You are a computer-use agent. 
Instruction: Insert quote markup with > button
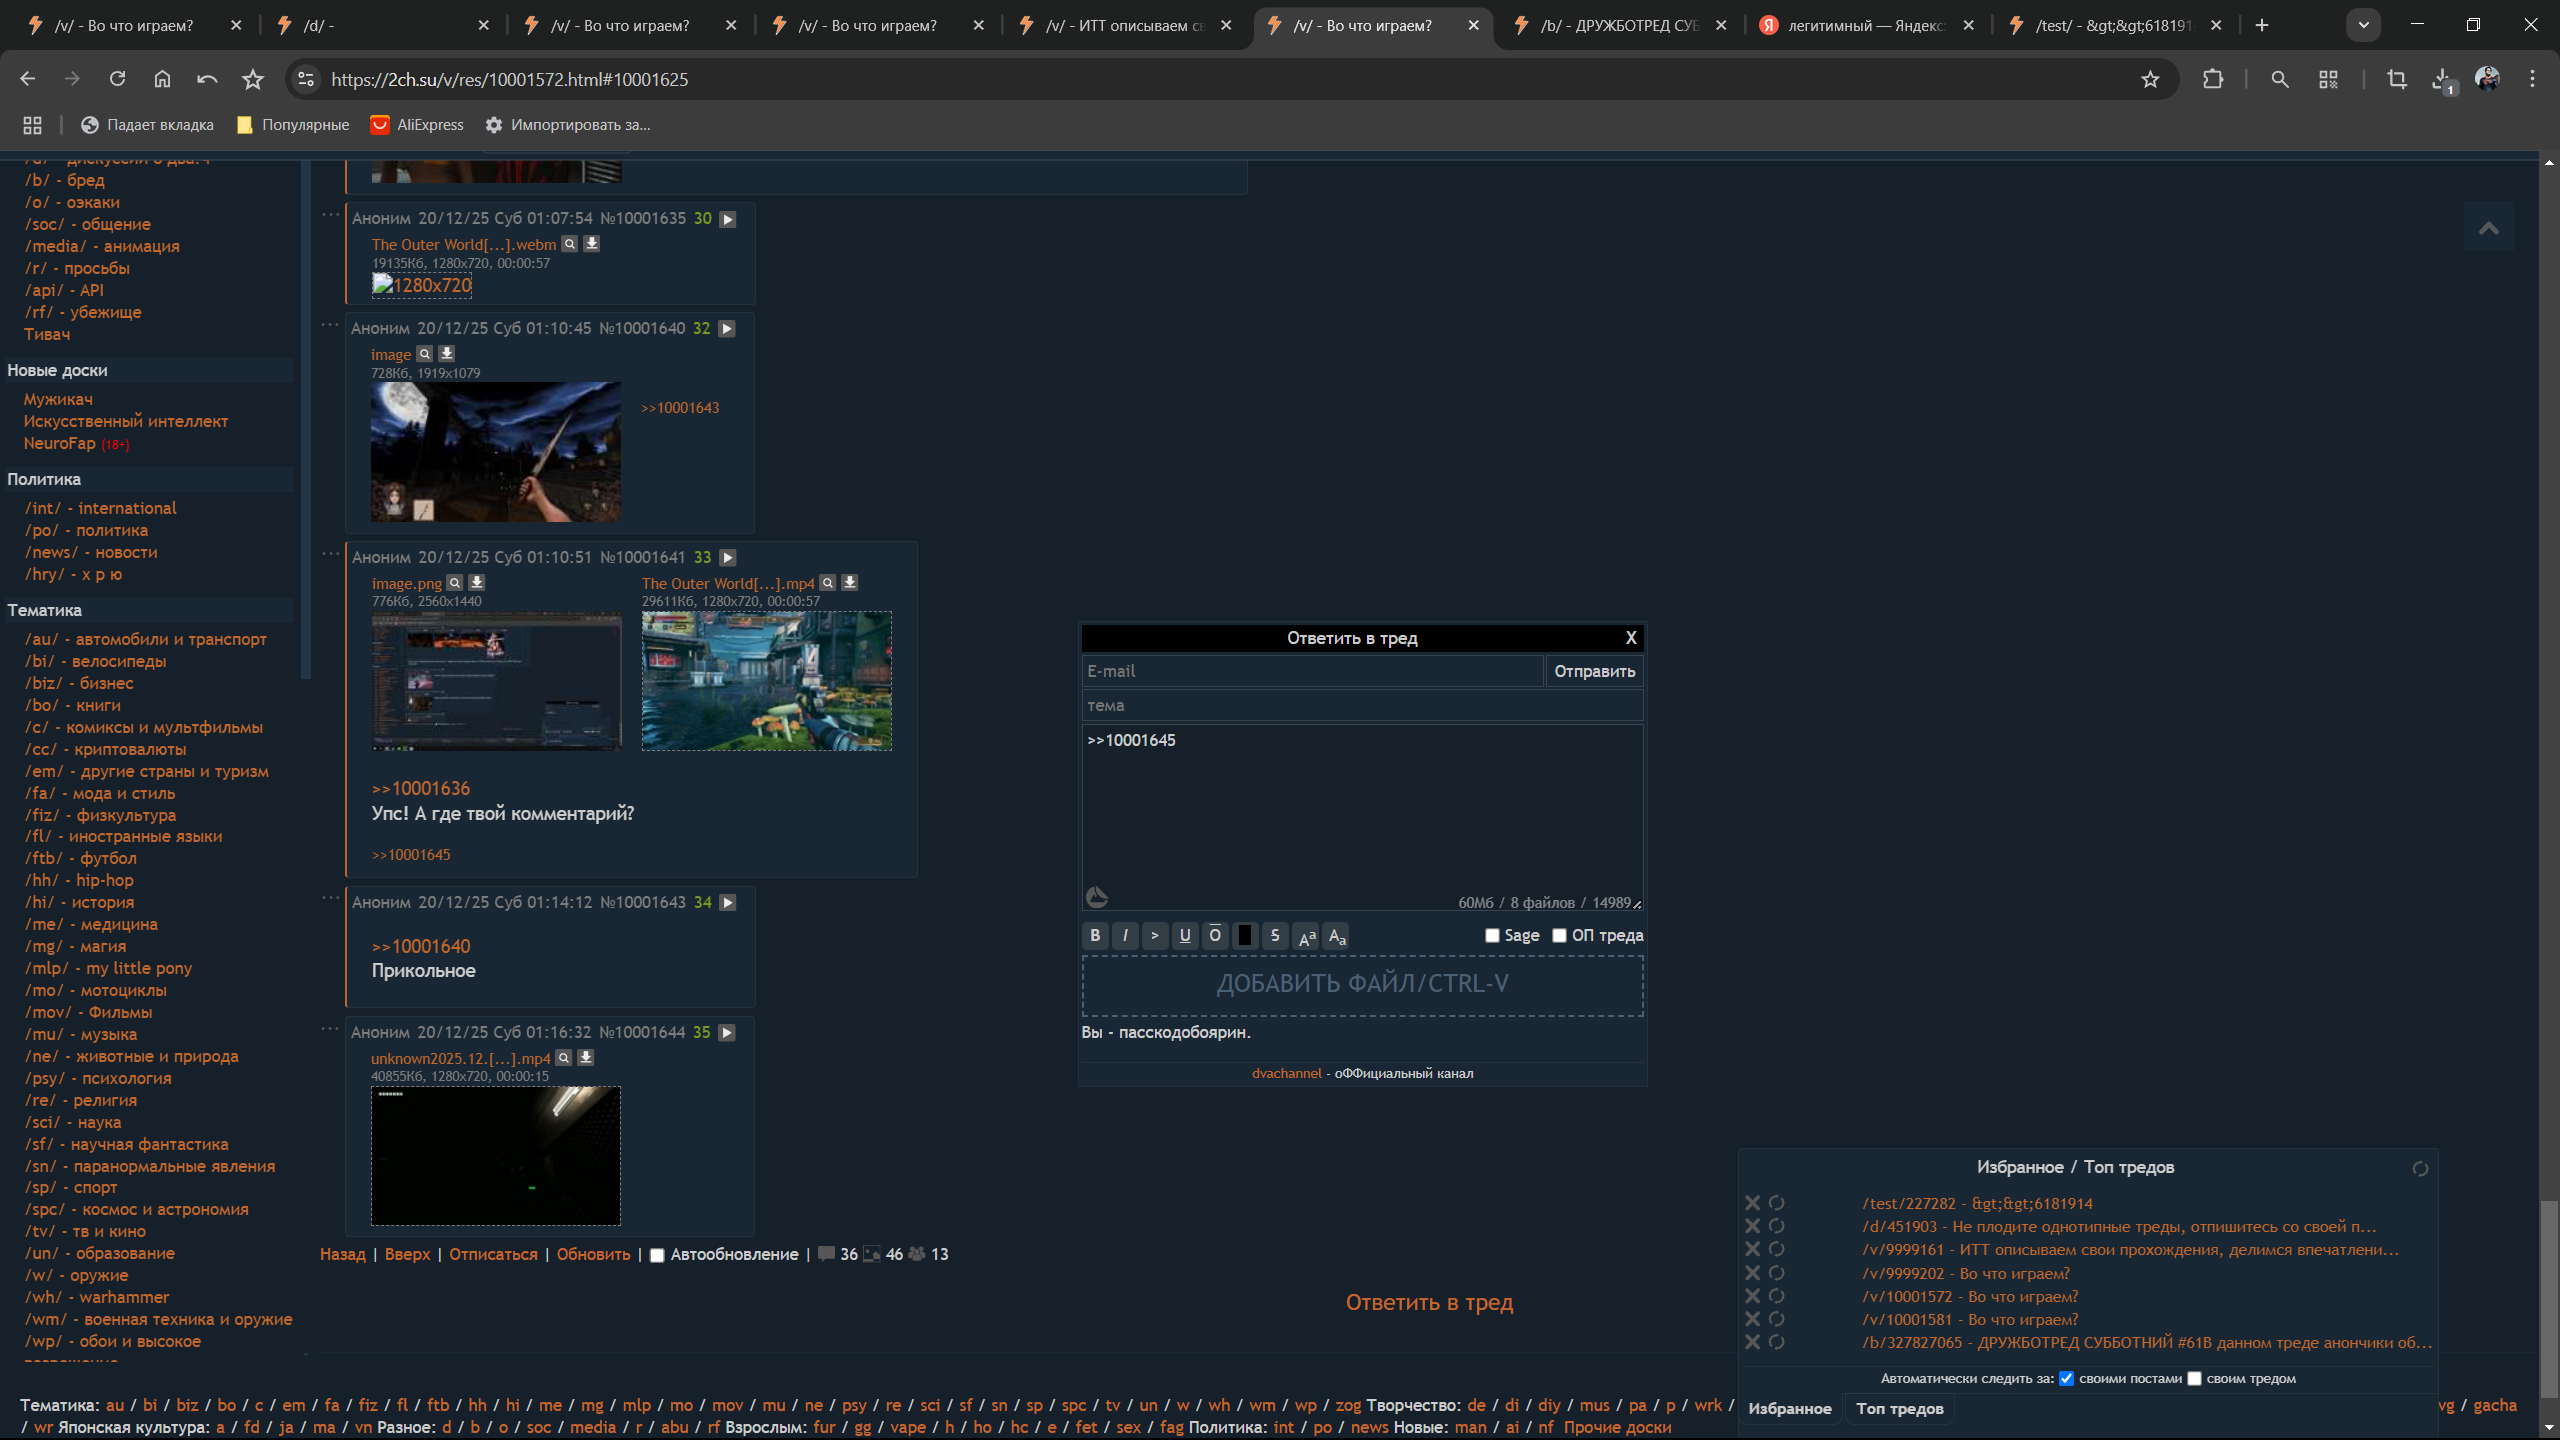(1154, 935)
